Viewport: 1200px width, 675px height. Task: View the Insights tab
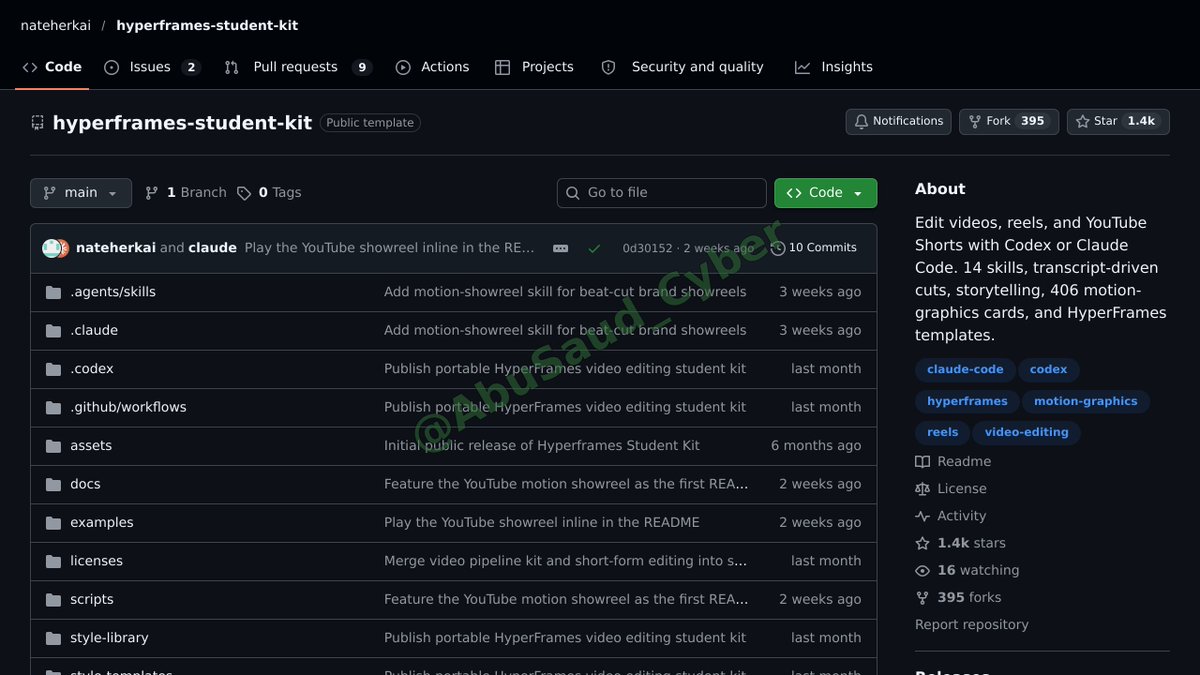point(834,67)
